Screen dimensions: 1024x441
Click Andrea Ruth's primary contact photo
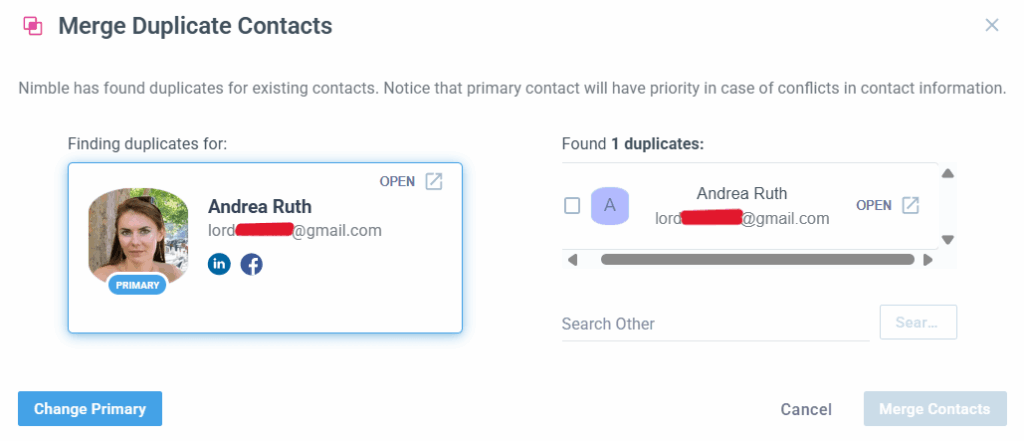(138, 232)
